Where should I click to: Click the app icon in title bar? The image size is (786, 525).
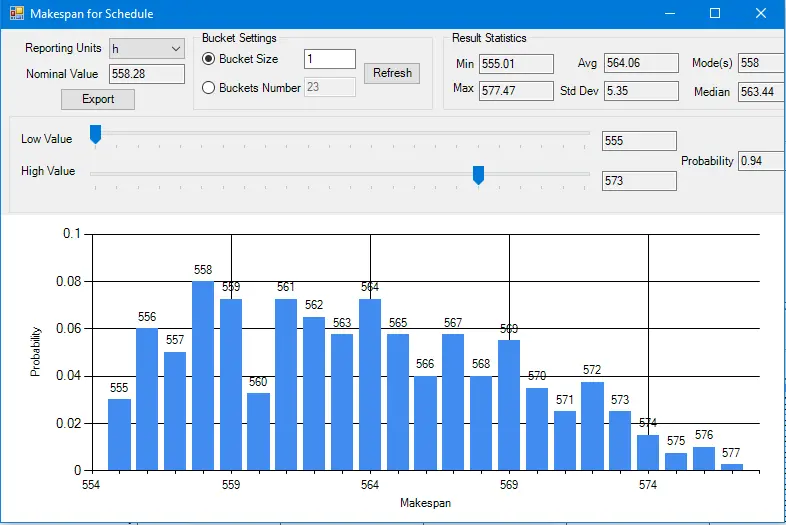(x=16, y=14)
